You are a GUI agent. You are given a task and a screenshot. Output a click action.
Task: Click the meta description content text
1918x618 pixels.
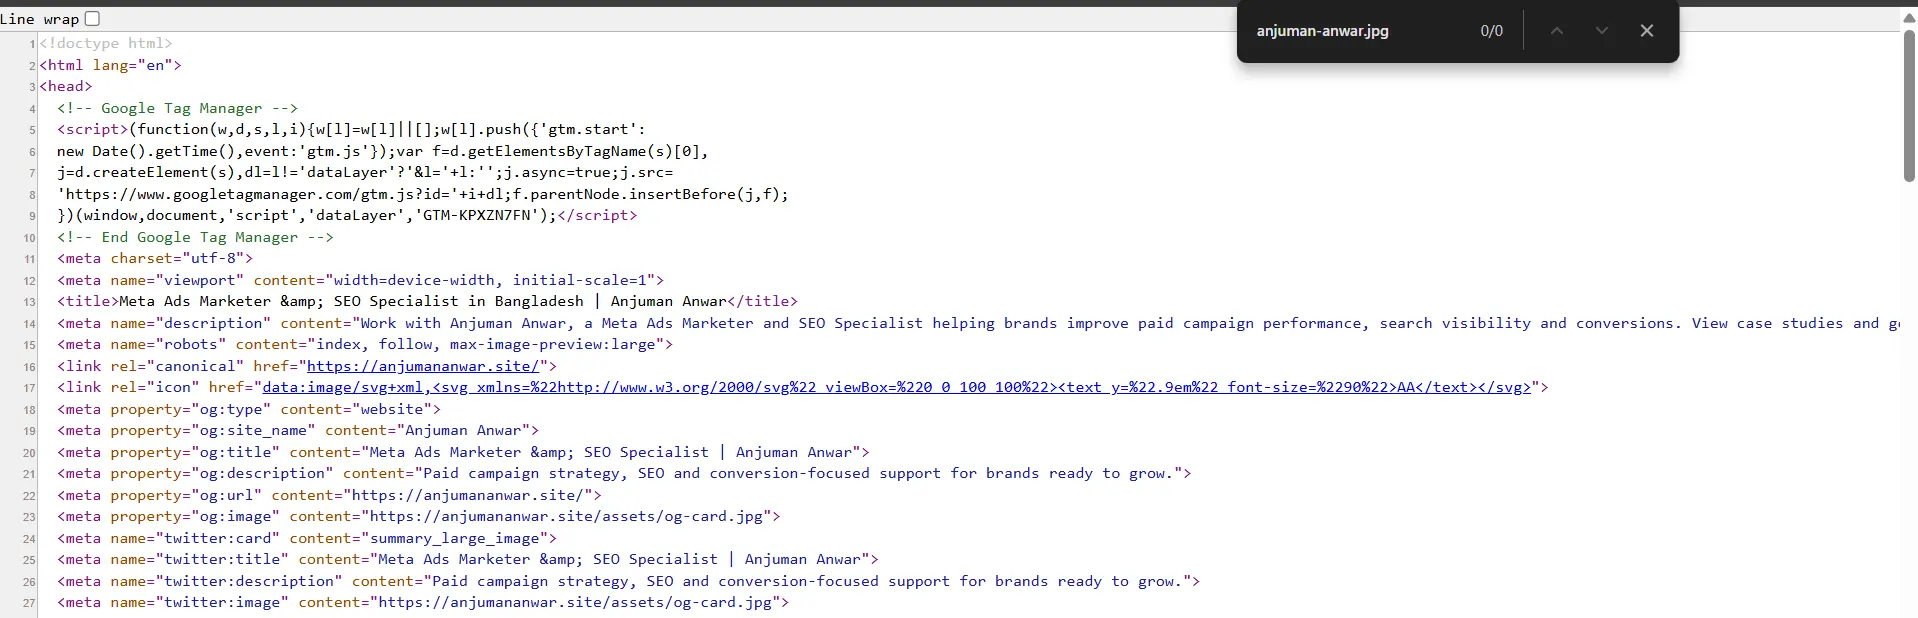click(1130, 323)
